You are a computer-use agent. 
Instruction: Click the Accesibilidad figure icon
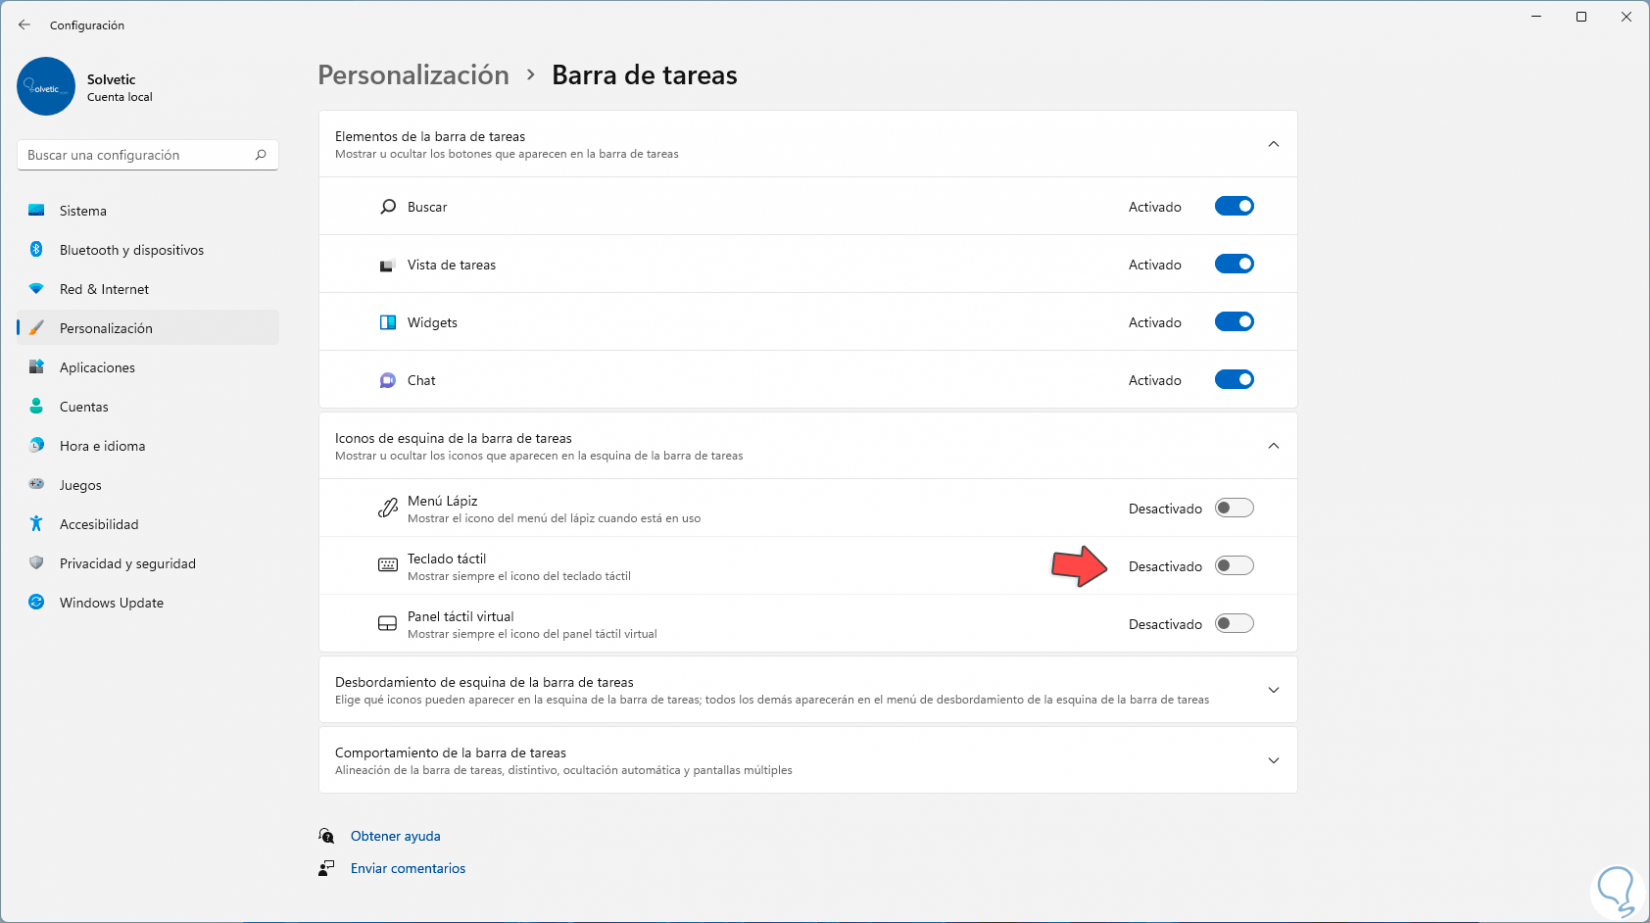pyautogui.click(x=36, y=524)
